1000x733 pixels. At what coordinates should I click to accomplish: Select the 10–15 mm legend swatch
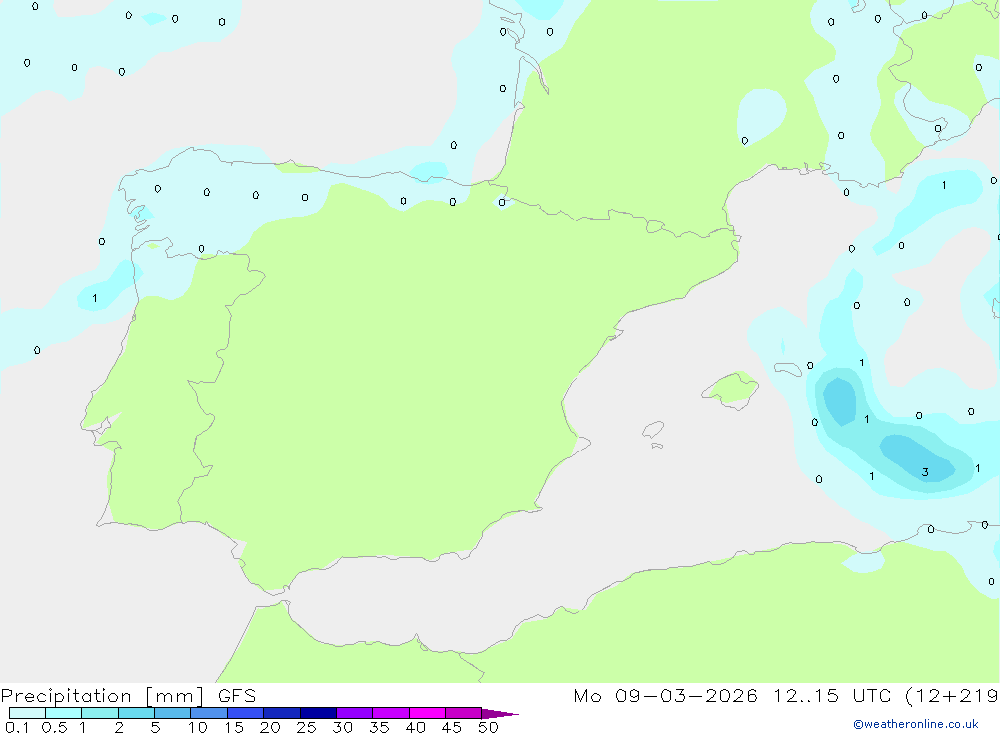[209, 713]
